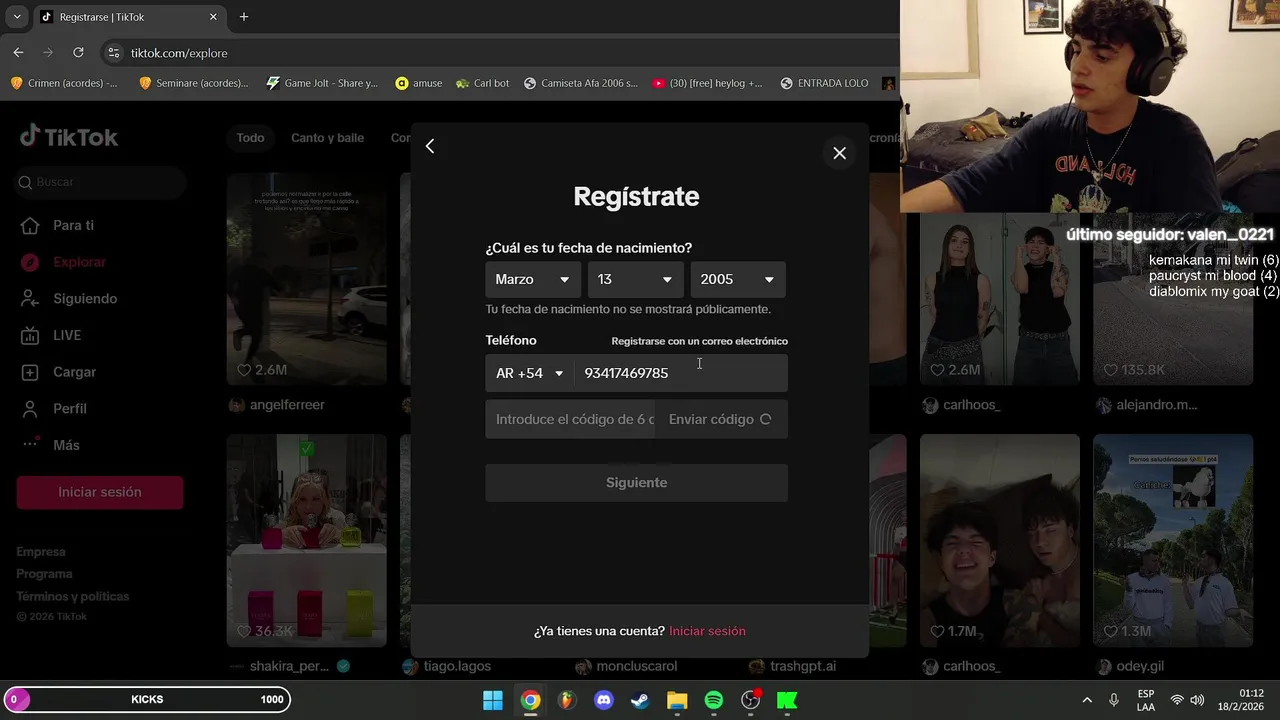Open ENTRADA LOLO bookmark
This screenshot has width=1280, height=720.
[824, 83]
